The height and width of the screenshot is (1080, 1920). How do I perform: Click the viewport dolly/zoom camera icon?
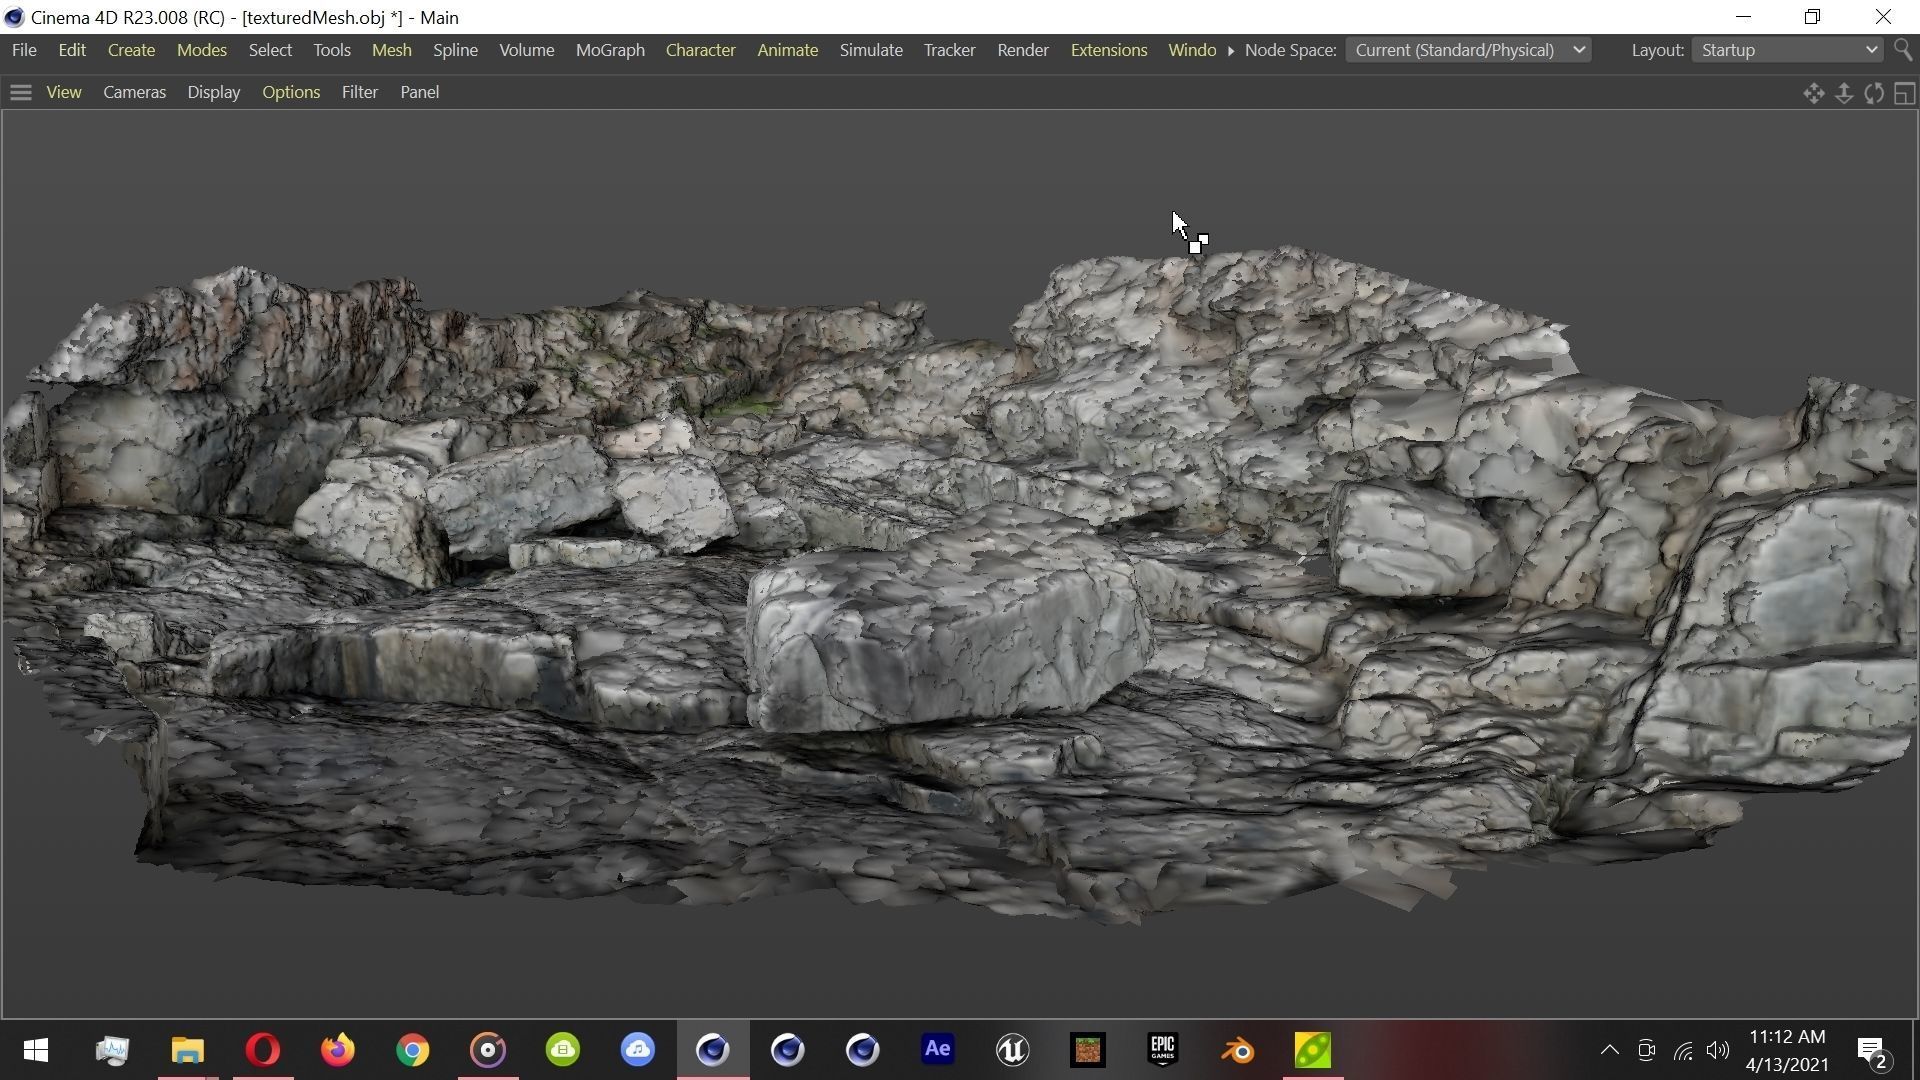coord(1844,93)
